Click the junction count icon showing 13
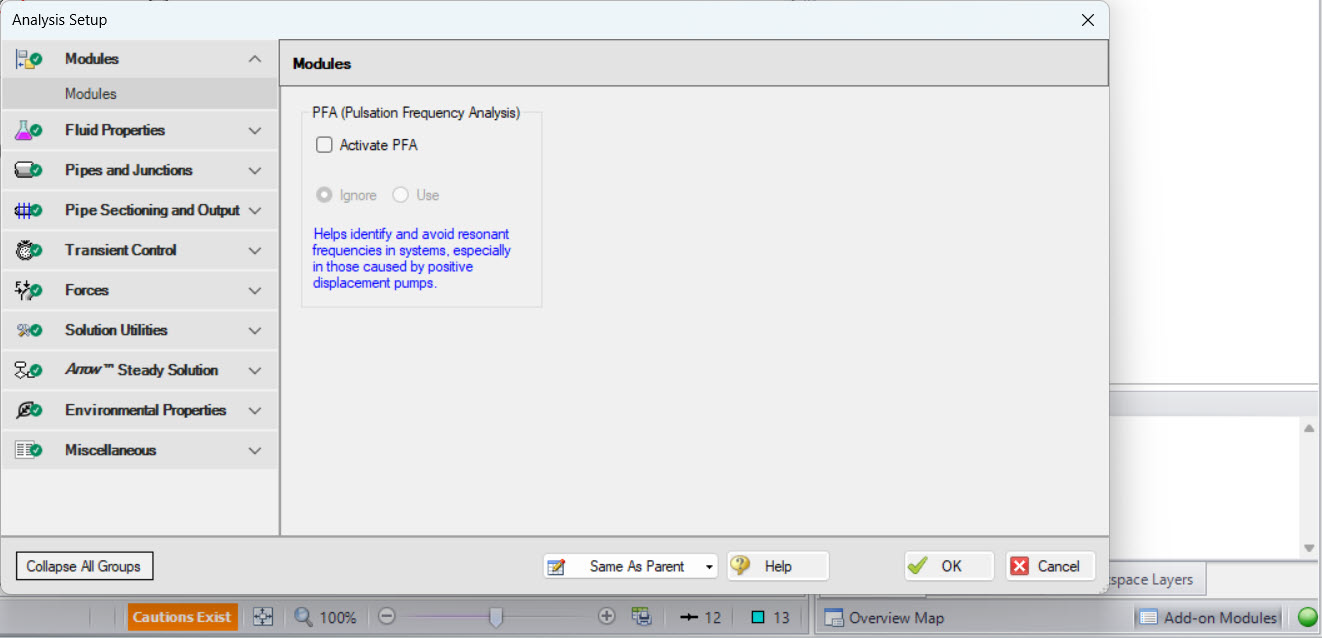The image size is (1322, 638). [757, 618]
